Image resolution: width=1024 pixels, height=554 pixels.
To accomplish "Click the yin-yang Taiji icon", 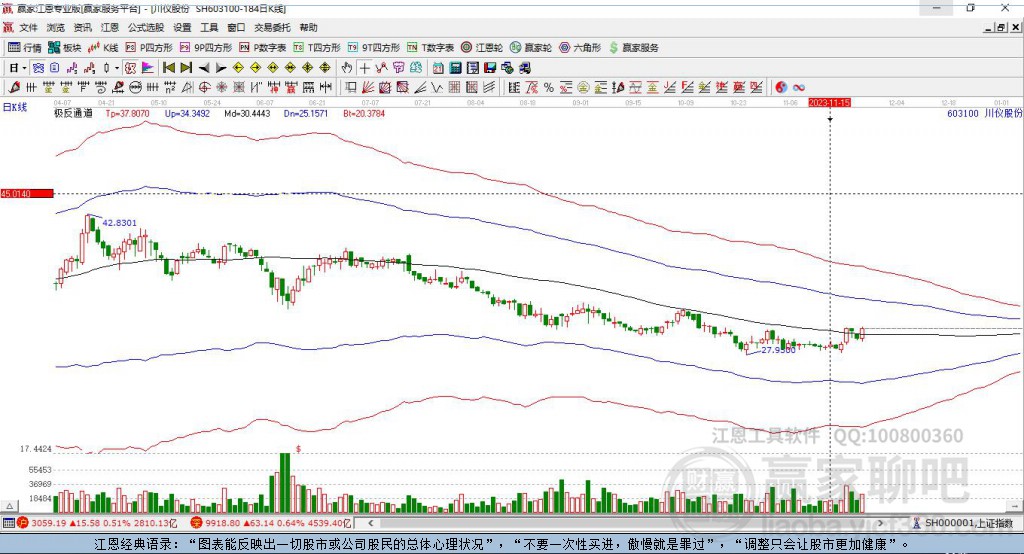I will pyautogui.click(x=781, y=88).
